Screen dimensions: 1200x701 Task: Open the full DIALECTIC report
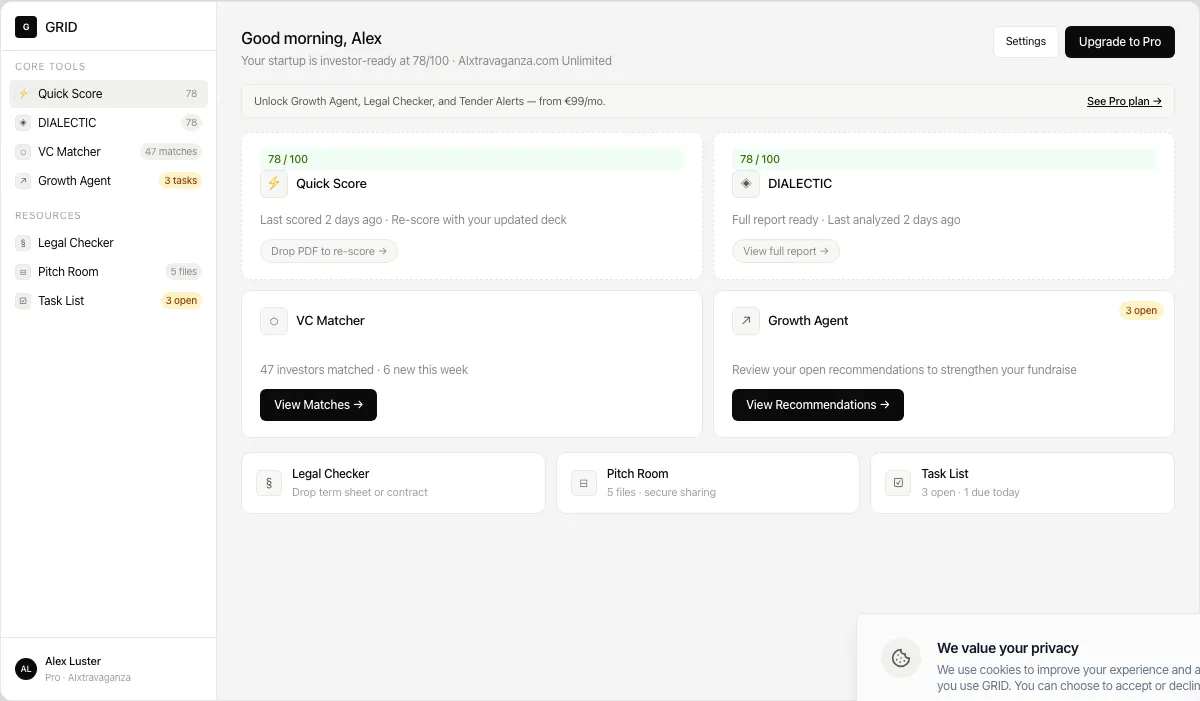tap(786, 250)
